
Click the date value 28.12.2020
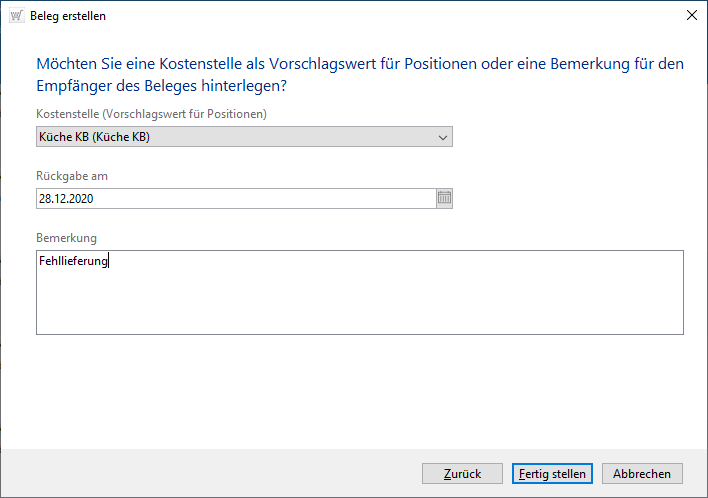tap(66, 198)
